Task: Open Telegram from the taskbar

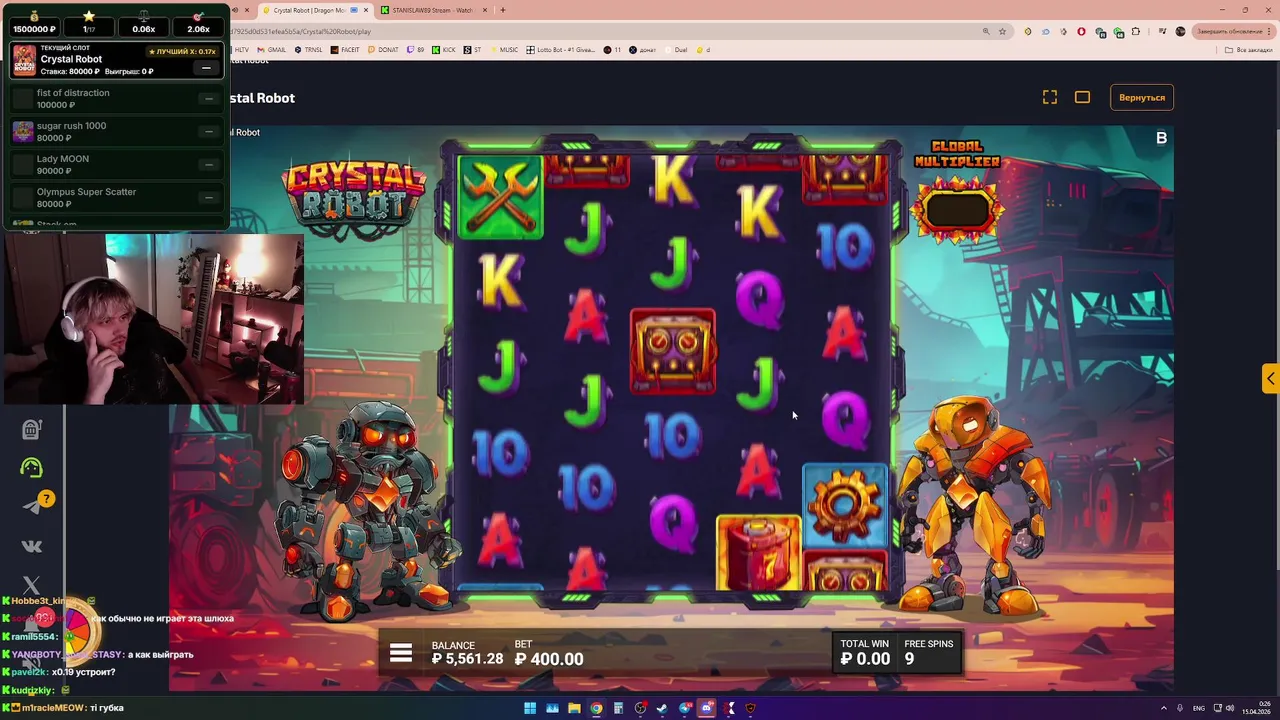Action: click(684, 709)
